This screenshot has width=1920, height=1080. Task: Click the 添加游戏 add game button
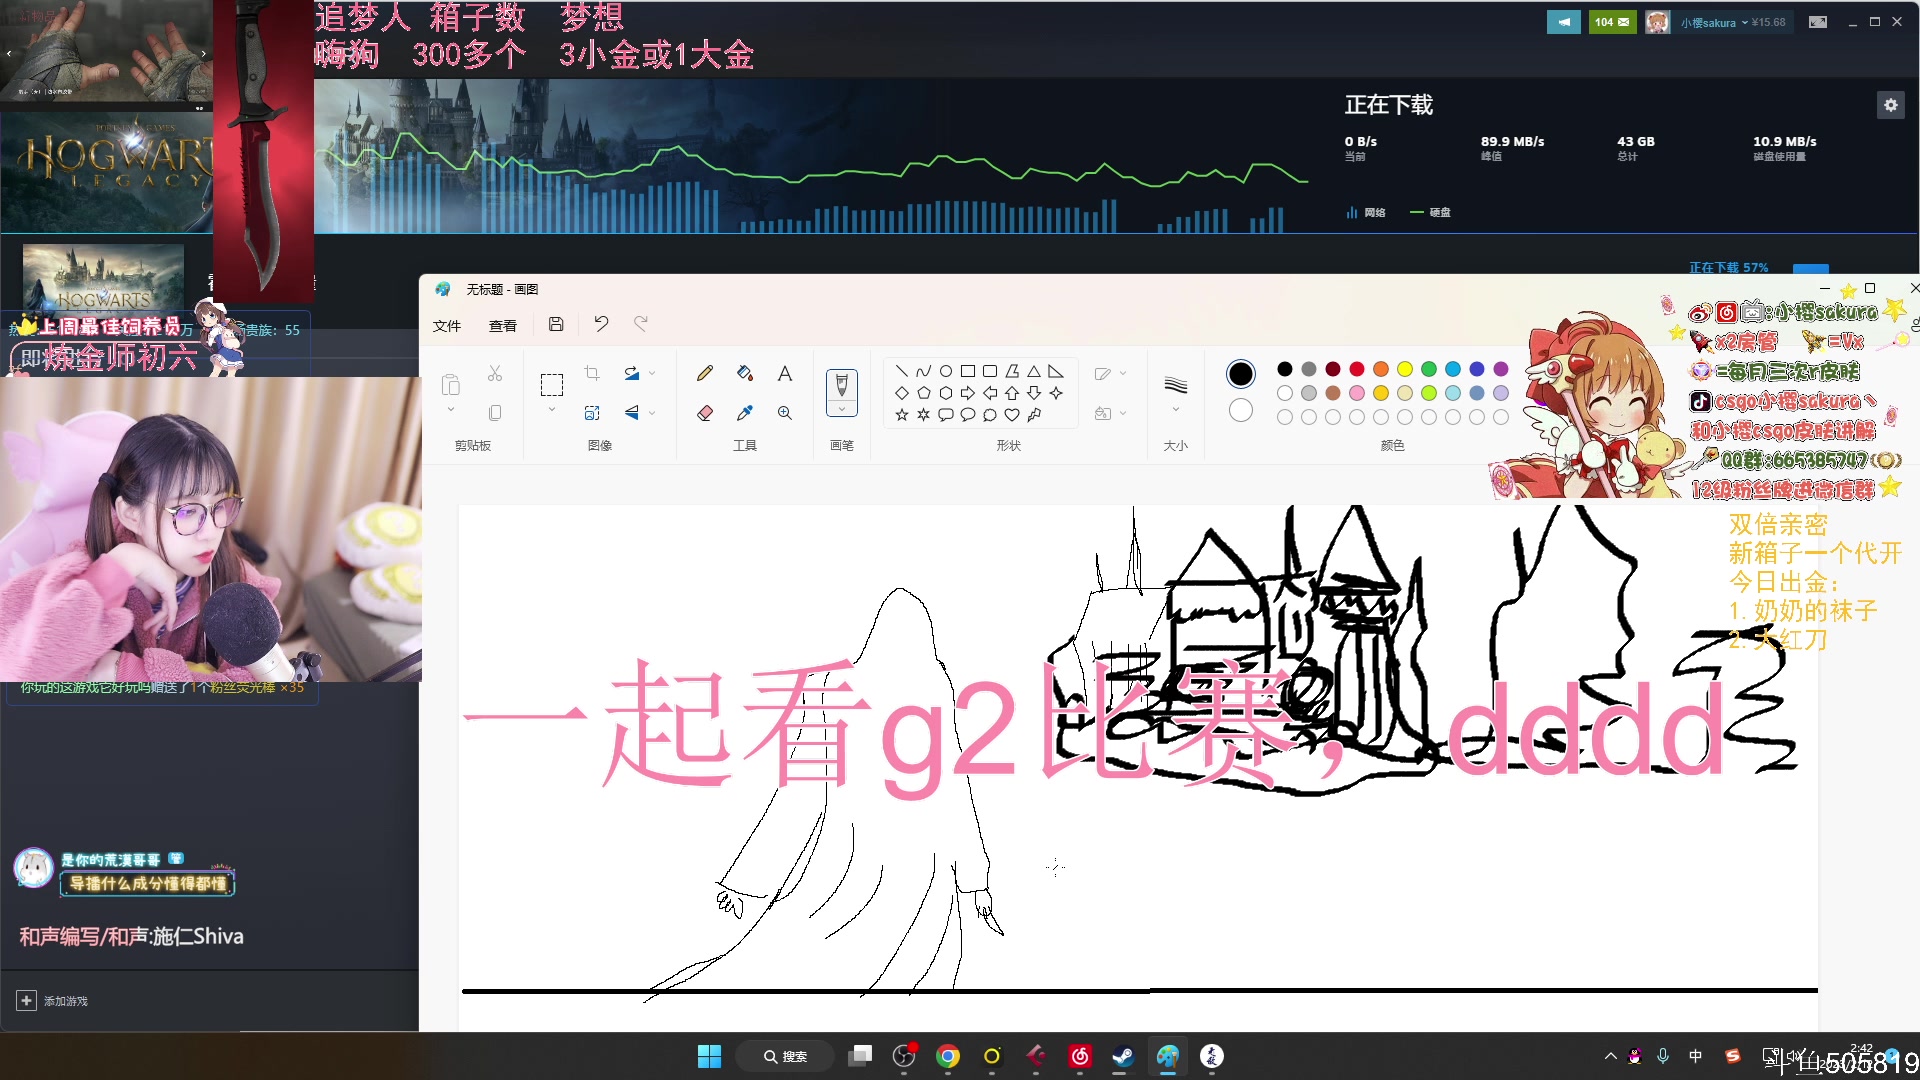[x=53, y=1001]
